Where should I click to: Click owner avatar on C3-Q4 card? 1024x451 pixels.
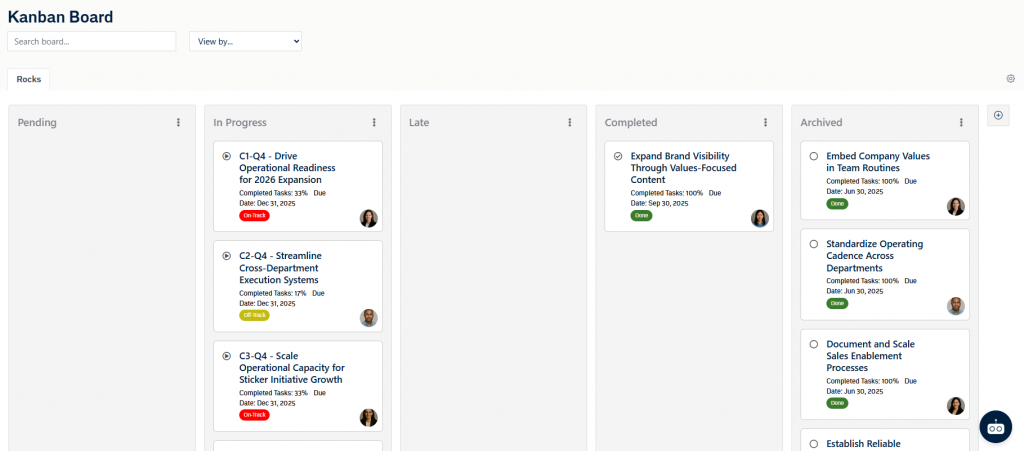pyautogui.click(x=368, y=418)
